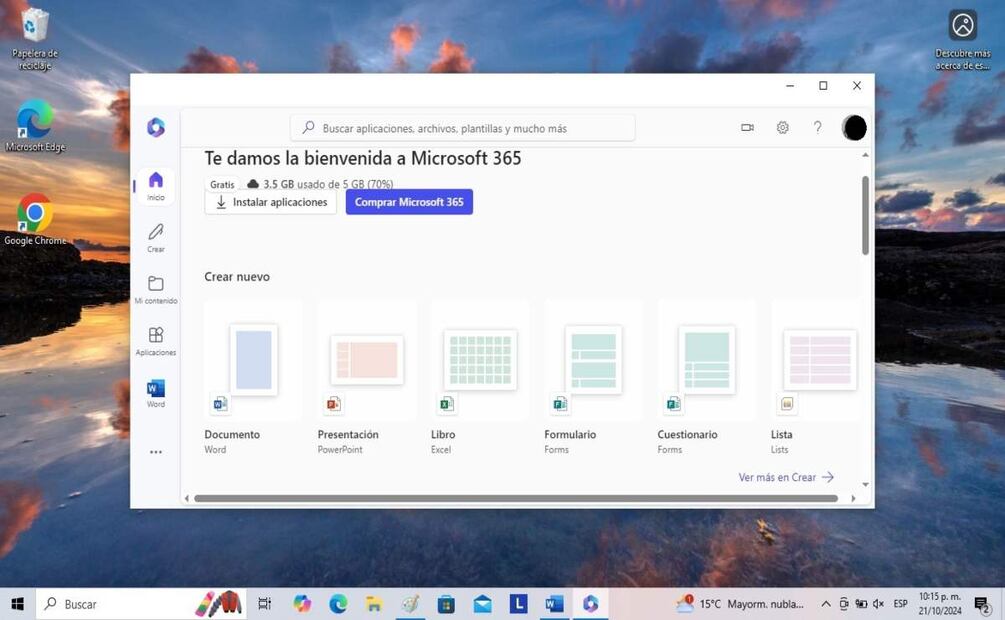
Task: Click the Microsoft 365 logo icon
Action: pyautogui.click(x=155, y=127)
